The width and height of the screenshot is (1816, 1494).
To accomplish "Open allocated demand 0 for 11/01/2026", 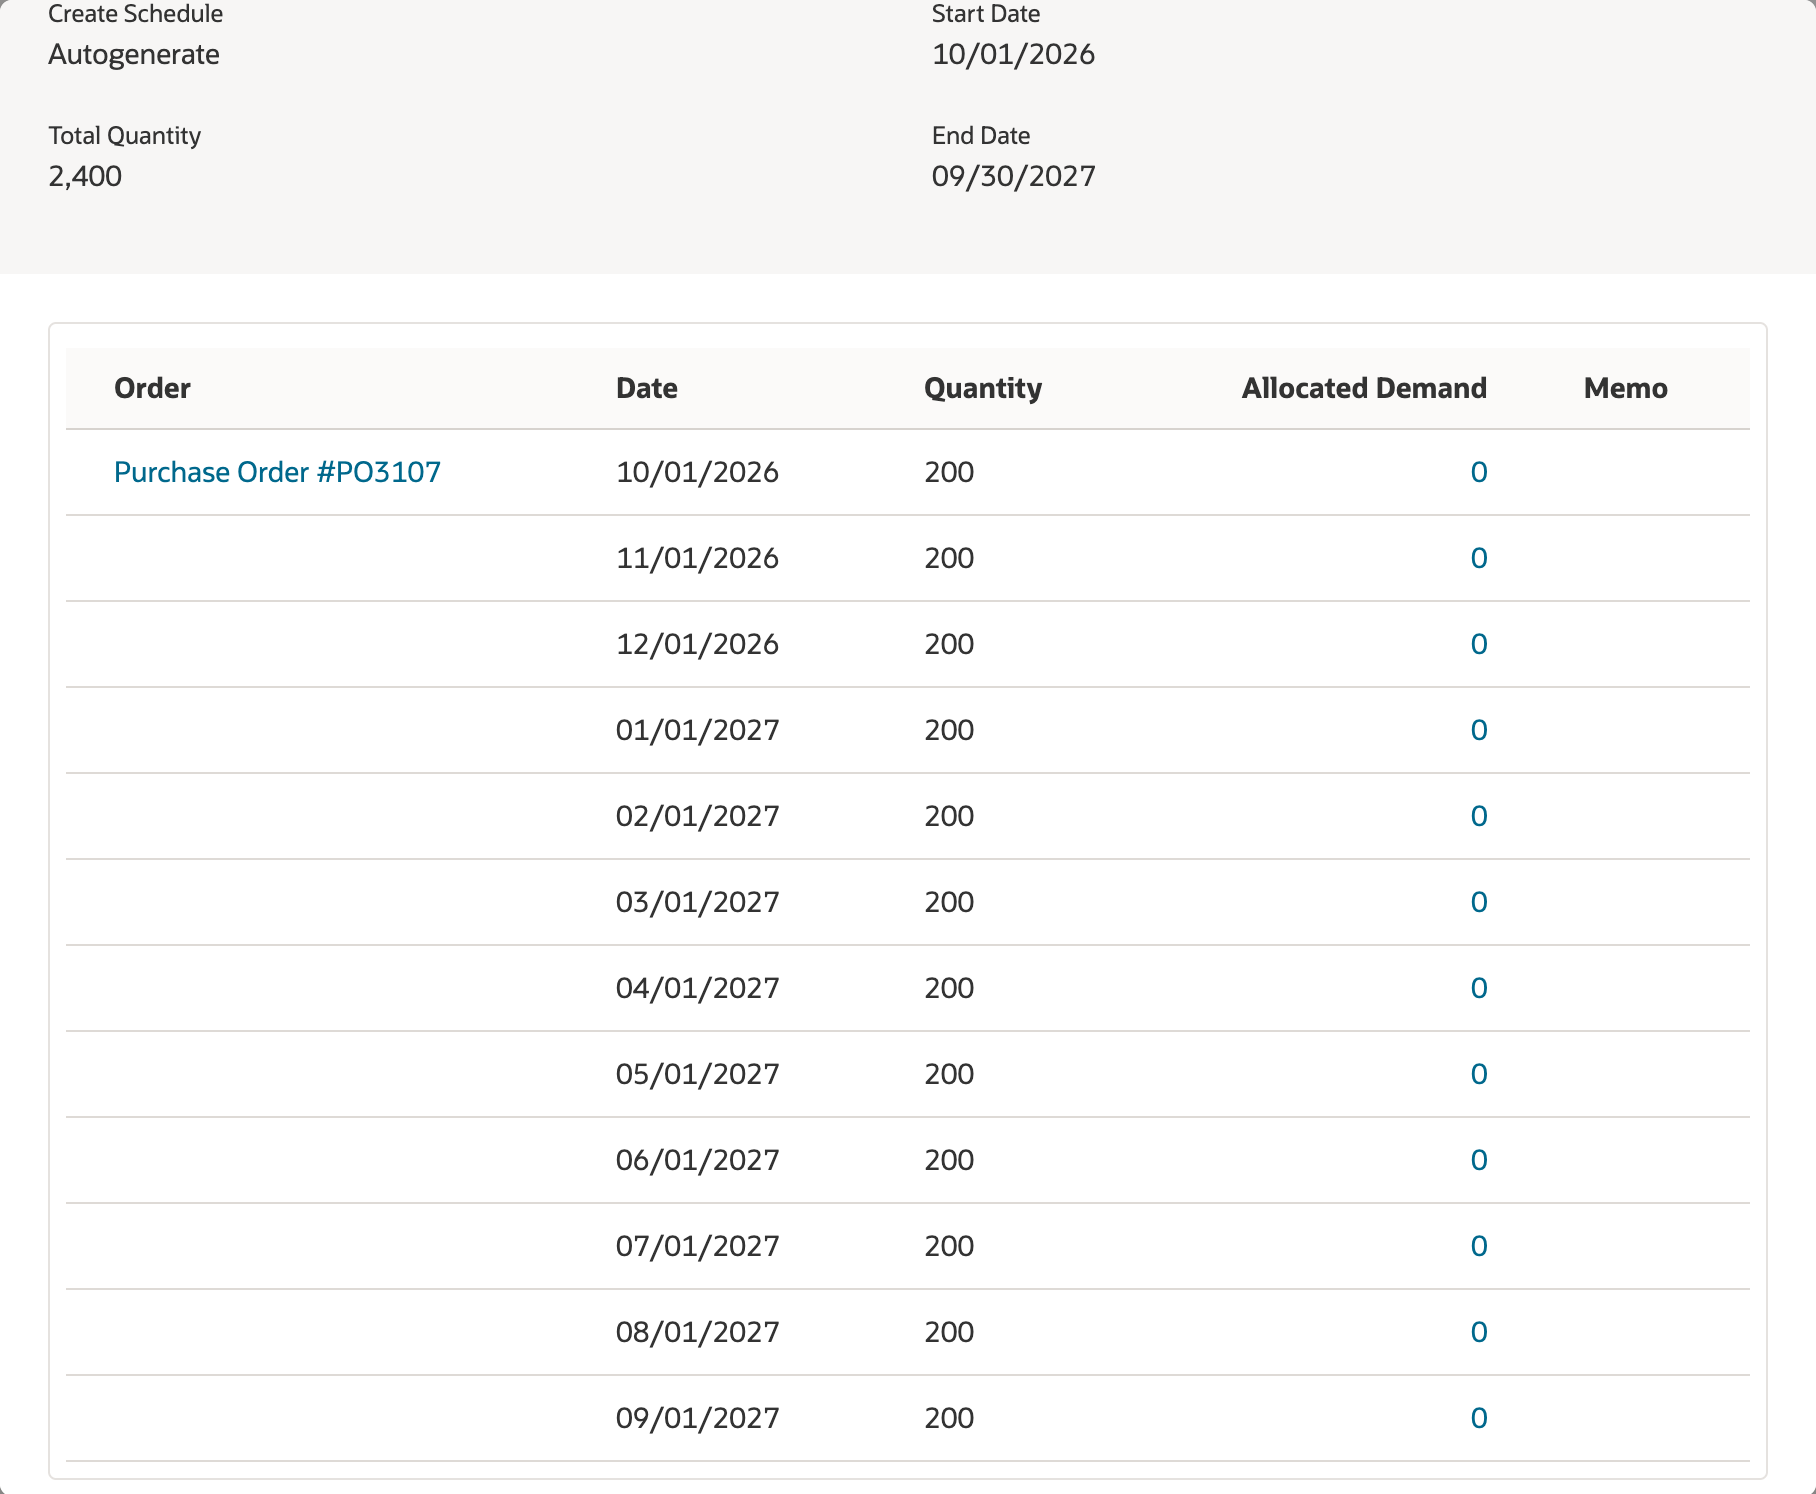I will [1479, 558].
